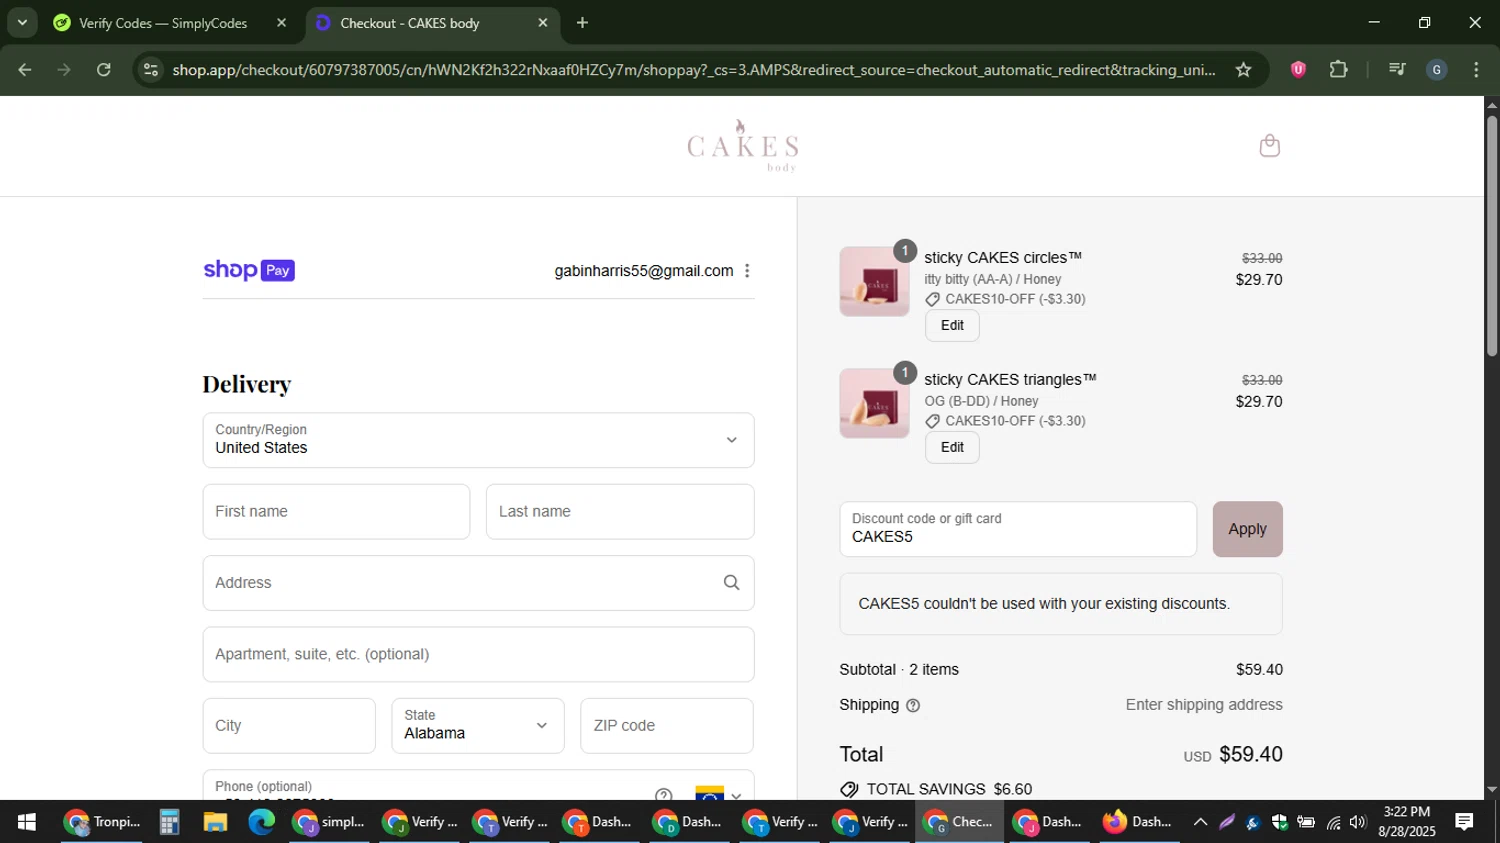Click the Last name field
This screenshot has width=1500, height=843.
click(x=620, y=512)
